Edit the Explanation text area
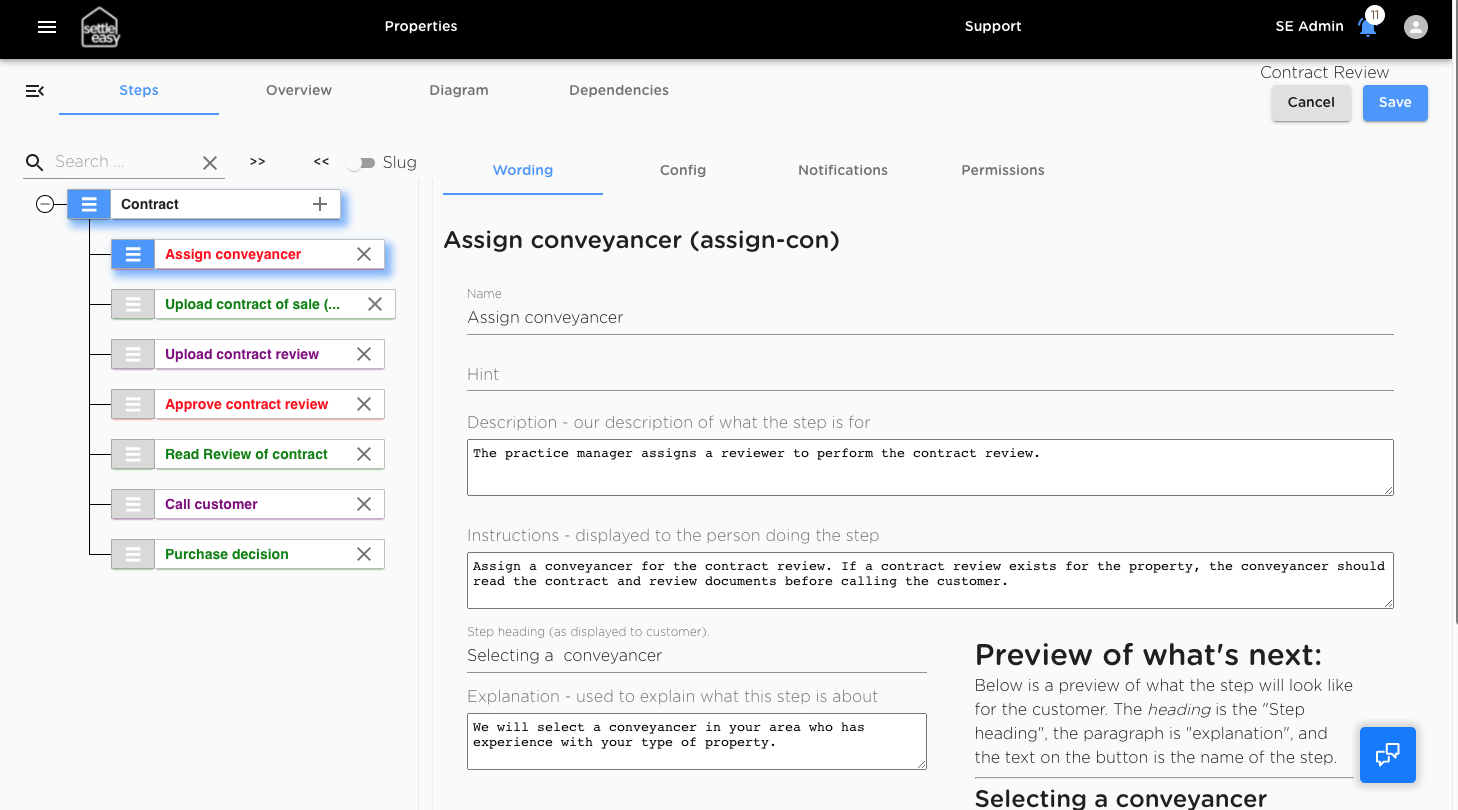Image resolution: width=1458 pixels, height=810 pixels. point(697,741)
